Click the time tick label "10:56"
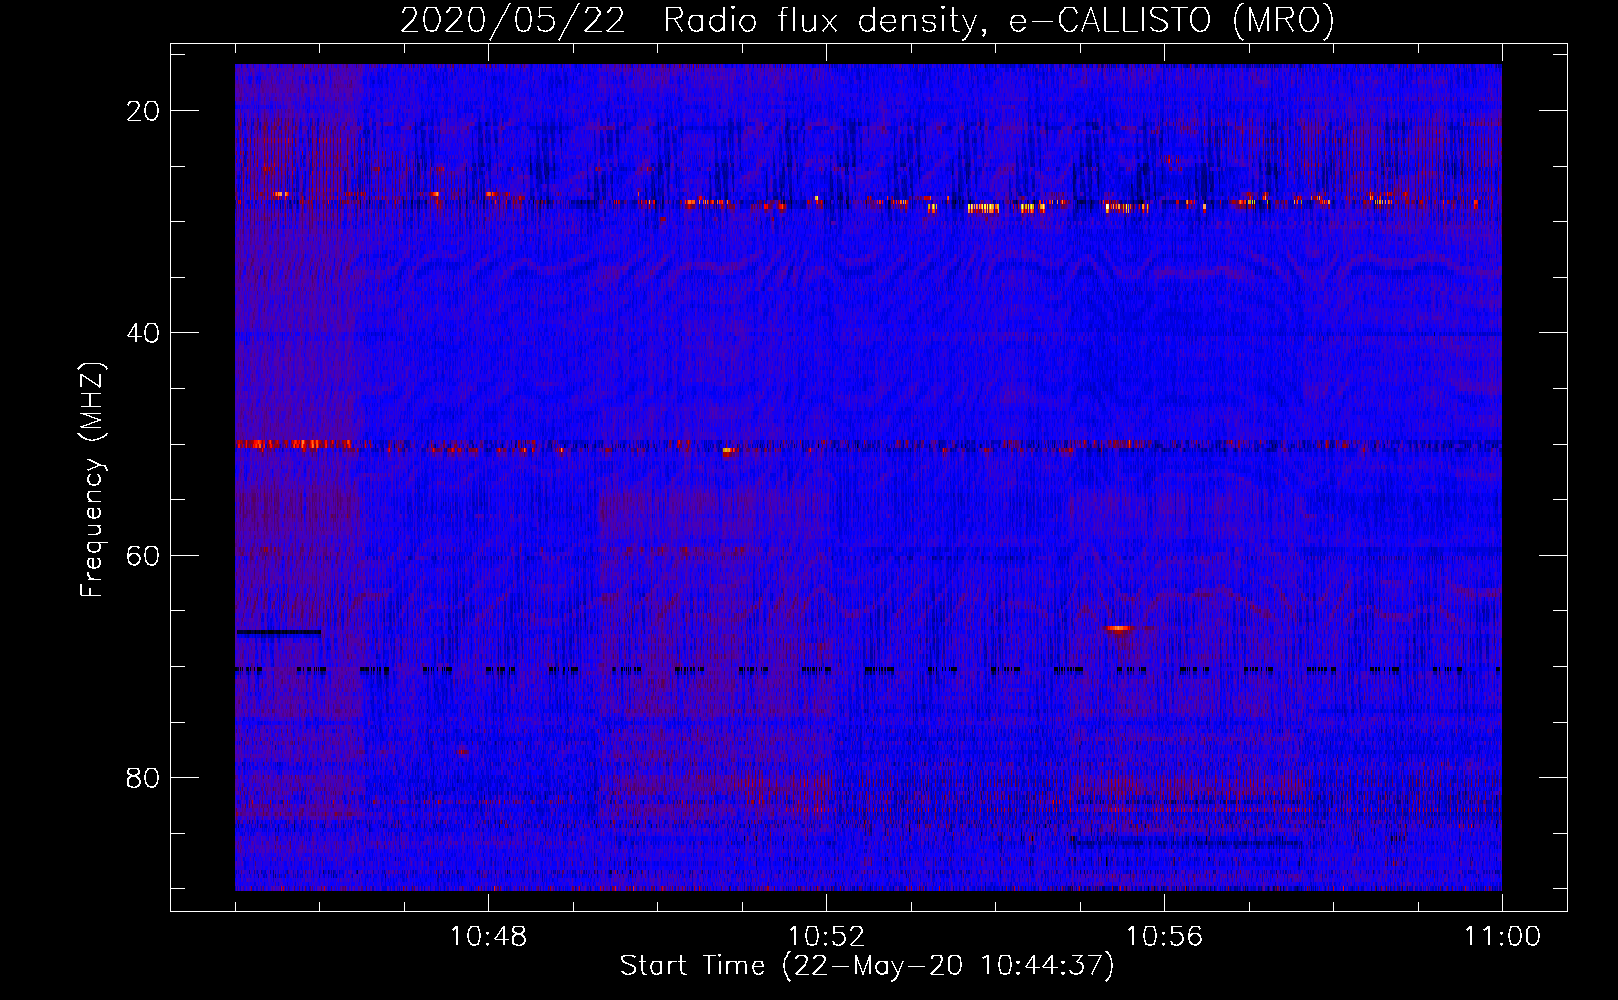This screenshot has height=1000, width=1618. 1164,937
